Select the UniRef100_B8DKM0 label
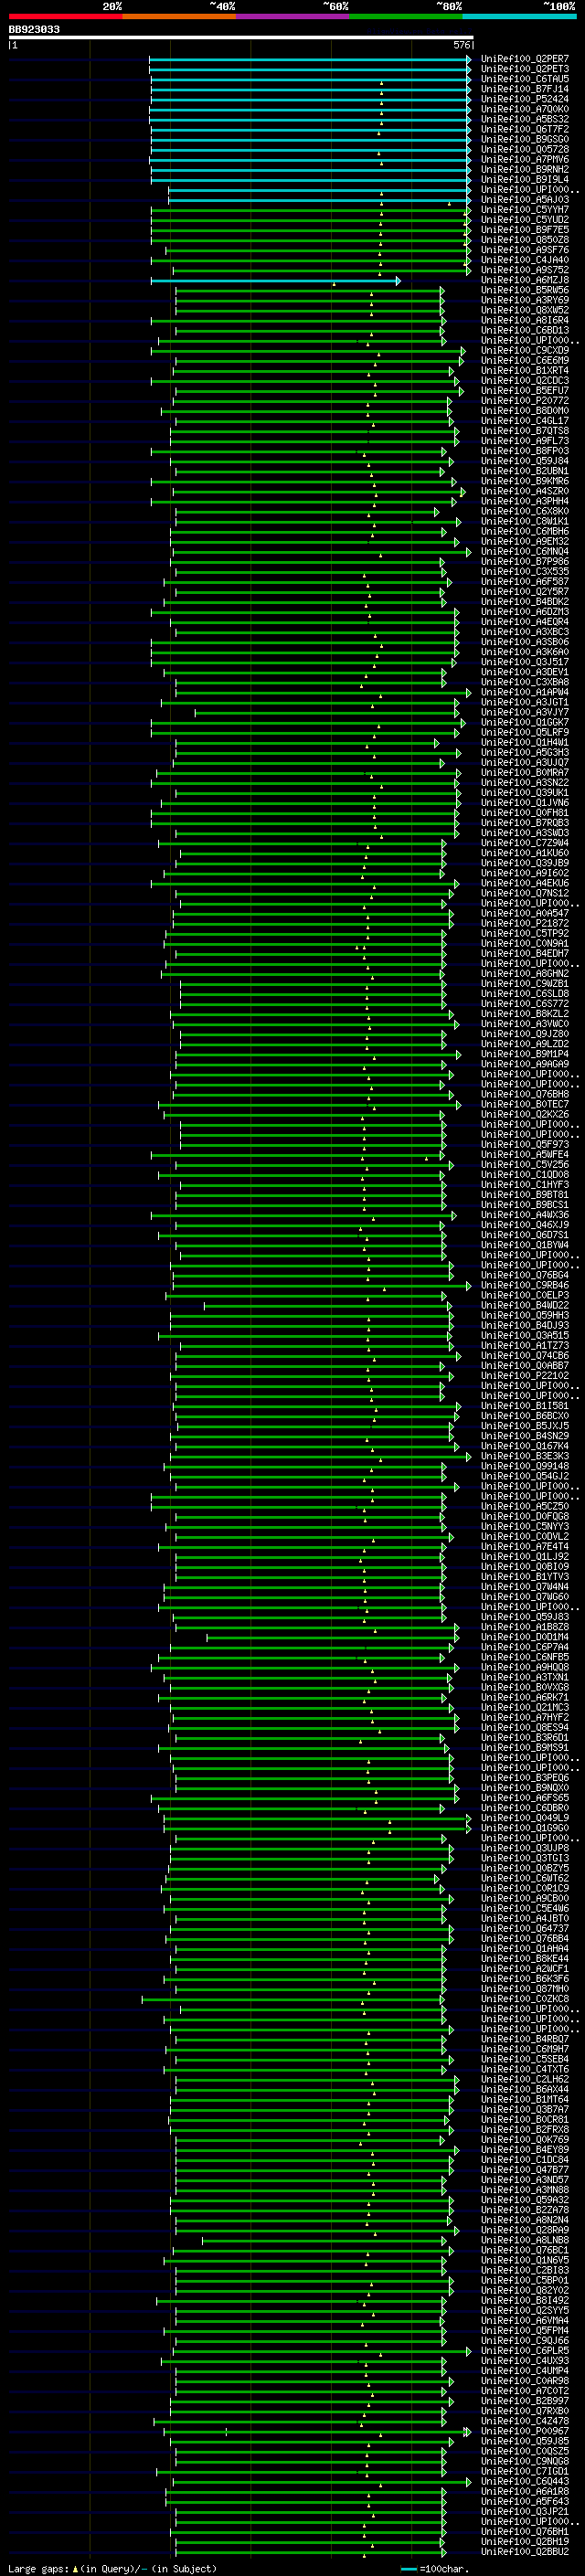This screenshot has width=585, height=2576. 524,411
